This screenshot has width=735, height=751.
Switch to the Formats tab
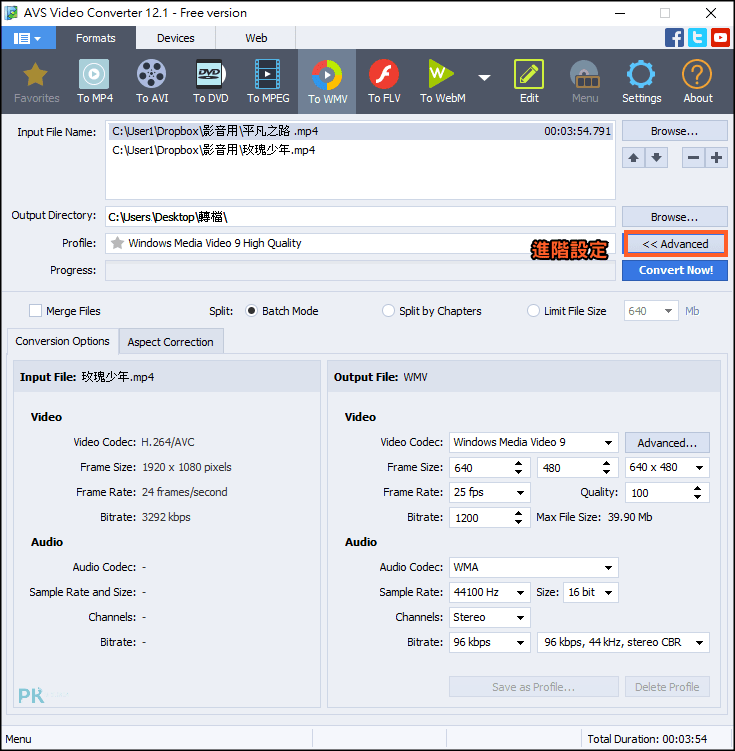pyautogui.click(x=95, y=38)
